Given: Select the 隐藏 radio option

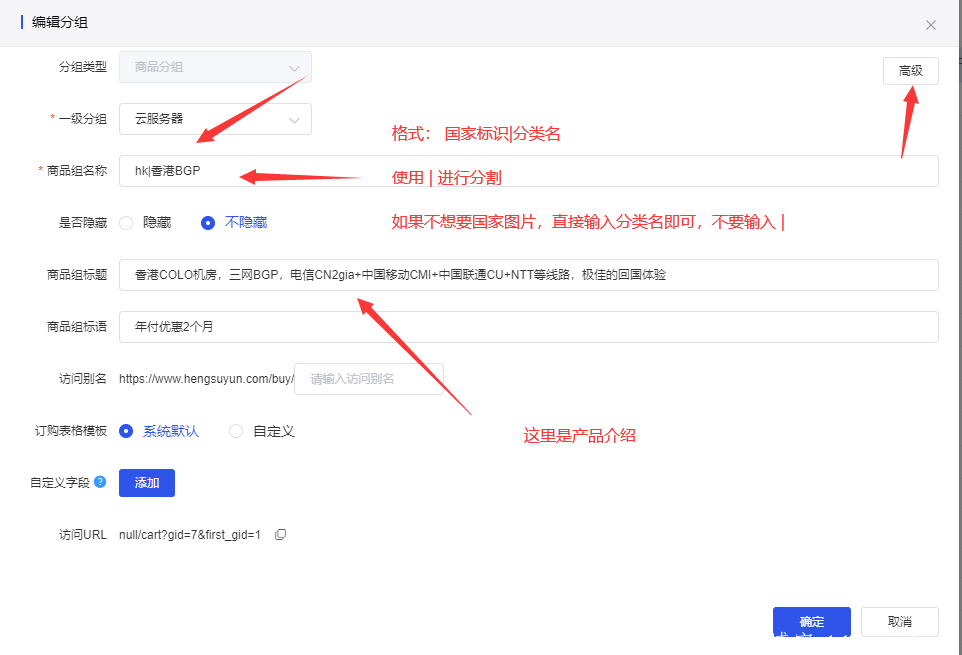Looking at the screenshot, I should [x=127, y=223].
